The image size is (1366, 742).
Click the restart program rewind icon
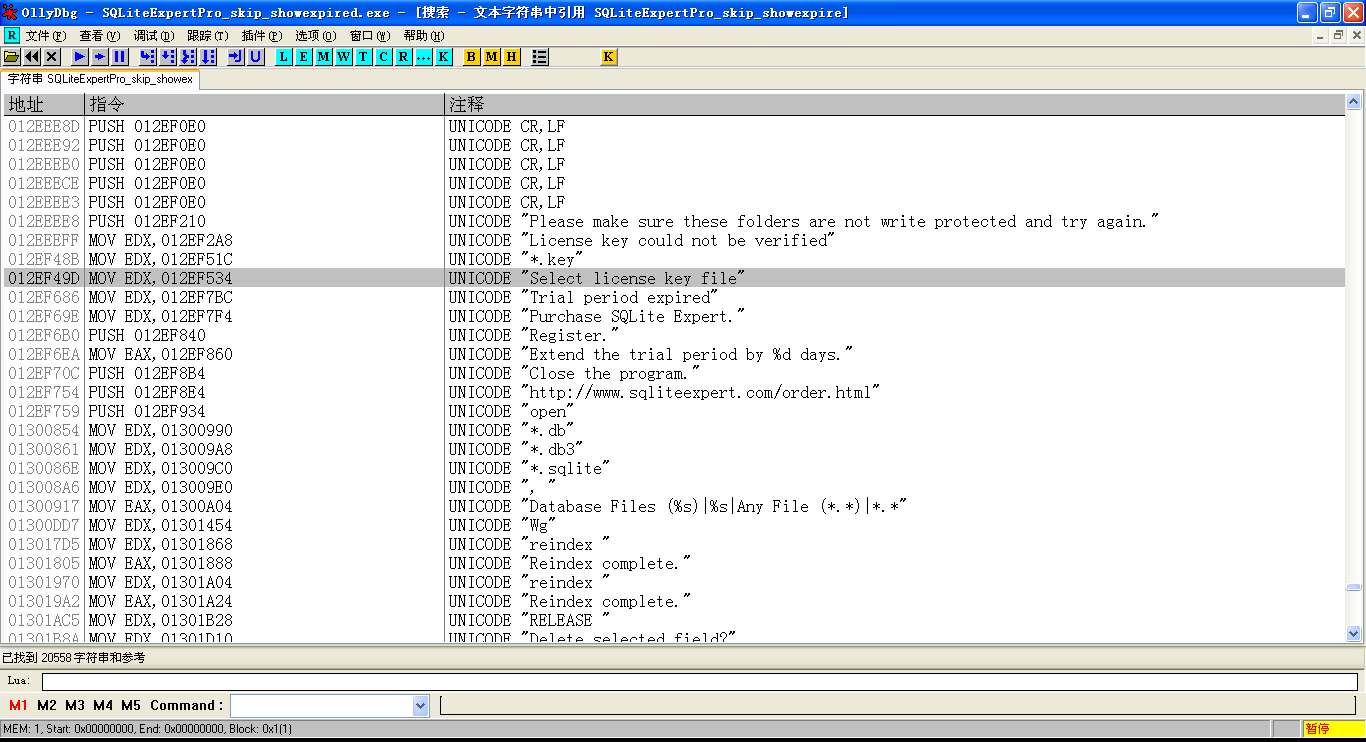click(32, 57)
